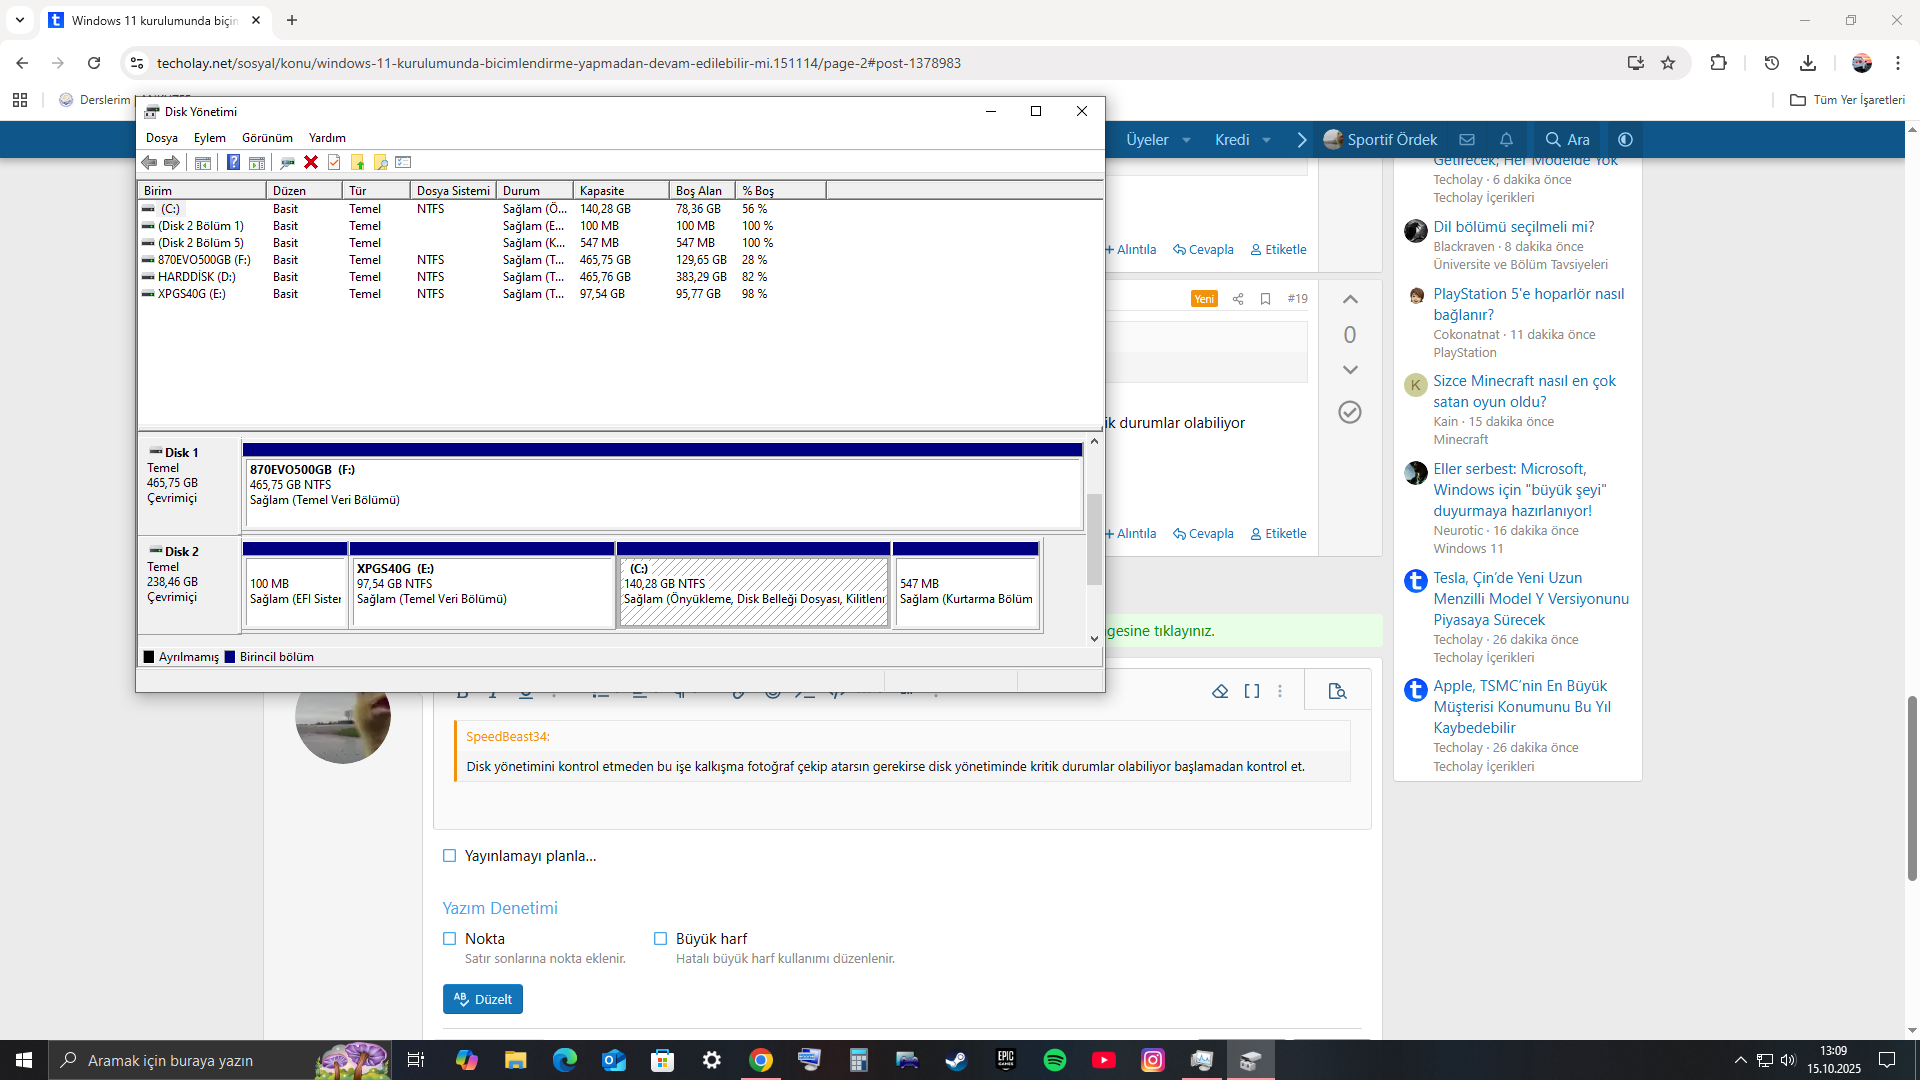
Task: Open the Görünüm menu in Disk Yönetimi
Action: click(x=267, y=138)
